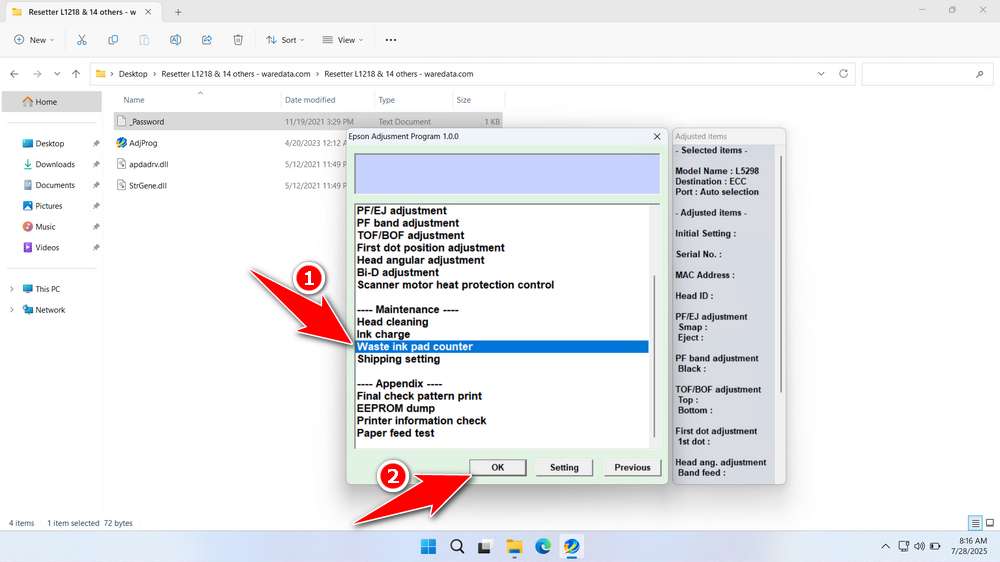Click the Copy icon in Explorer toolbar

click(x=113, y=40)
